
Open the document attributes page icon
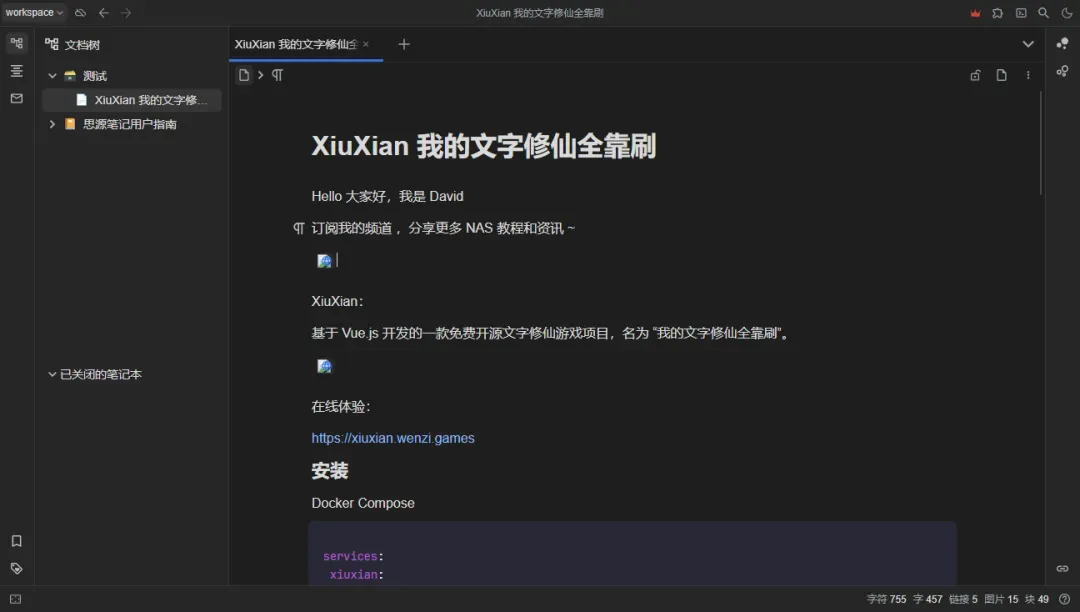[1001, 75]
